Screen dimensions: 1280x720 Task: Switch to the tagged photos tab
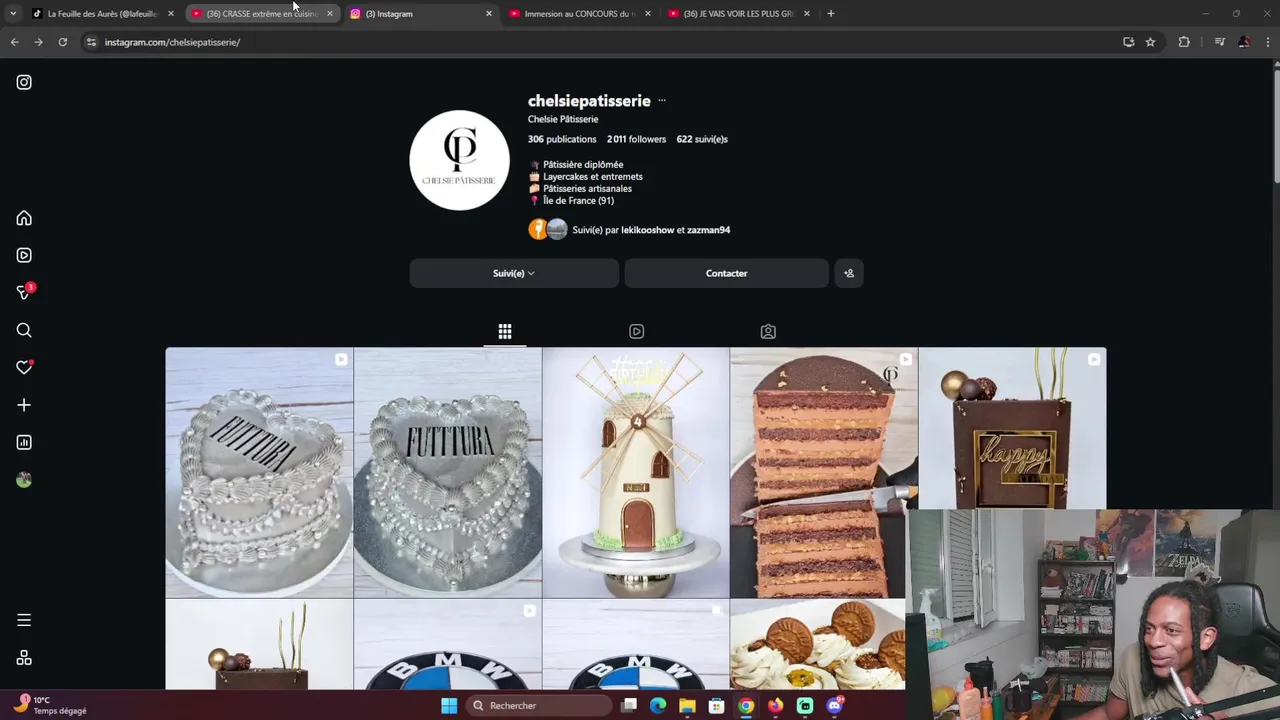(768, 331)
